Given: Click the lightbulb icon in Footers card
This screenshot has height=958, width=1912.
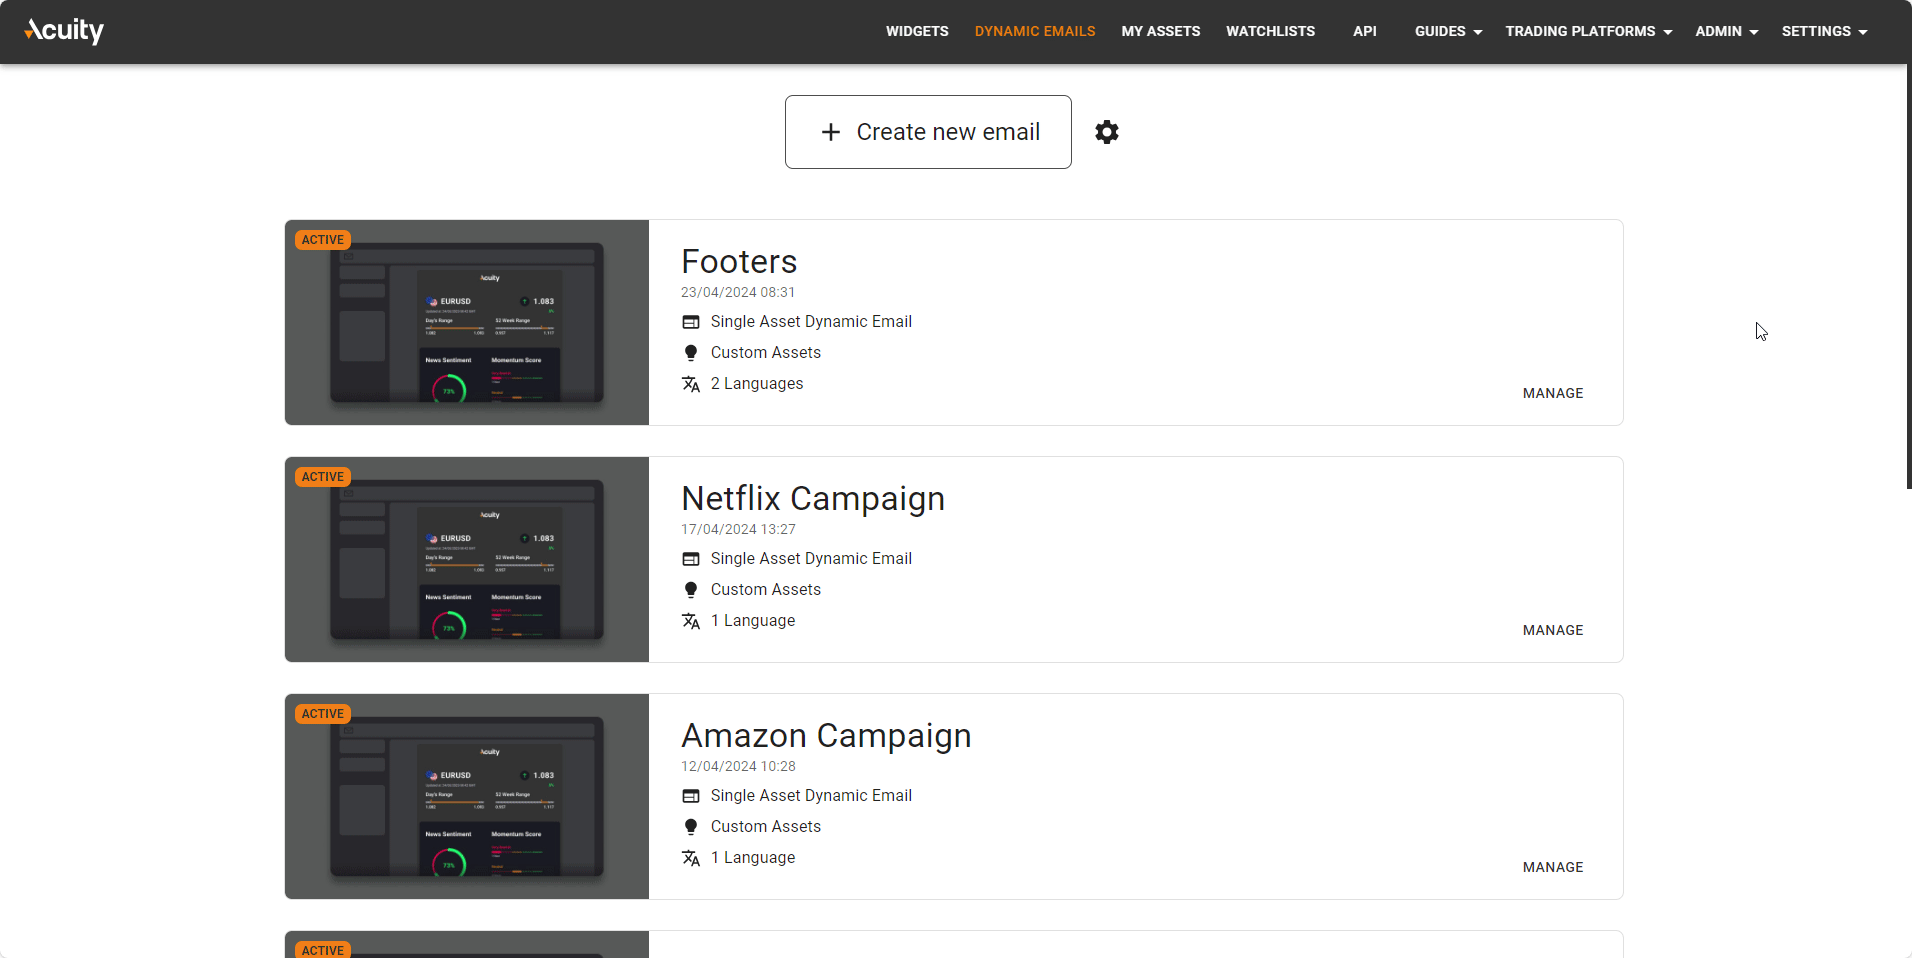Looking at the screenshot, I should pyautogui.click(x=691, y=353).
